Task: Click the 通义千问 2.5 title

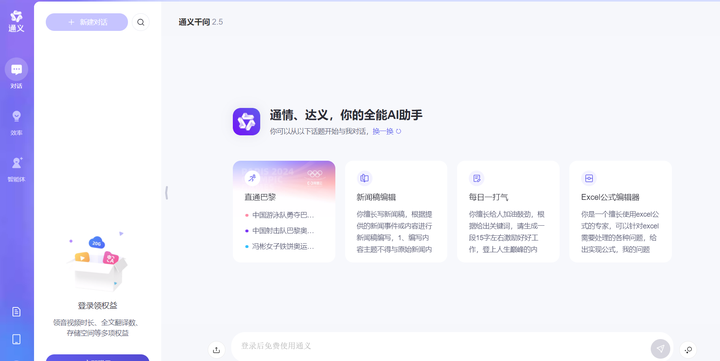Action: (201, 22)
